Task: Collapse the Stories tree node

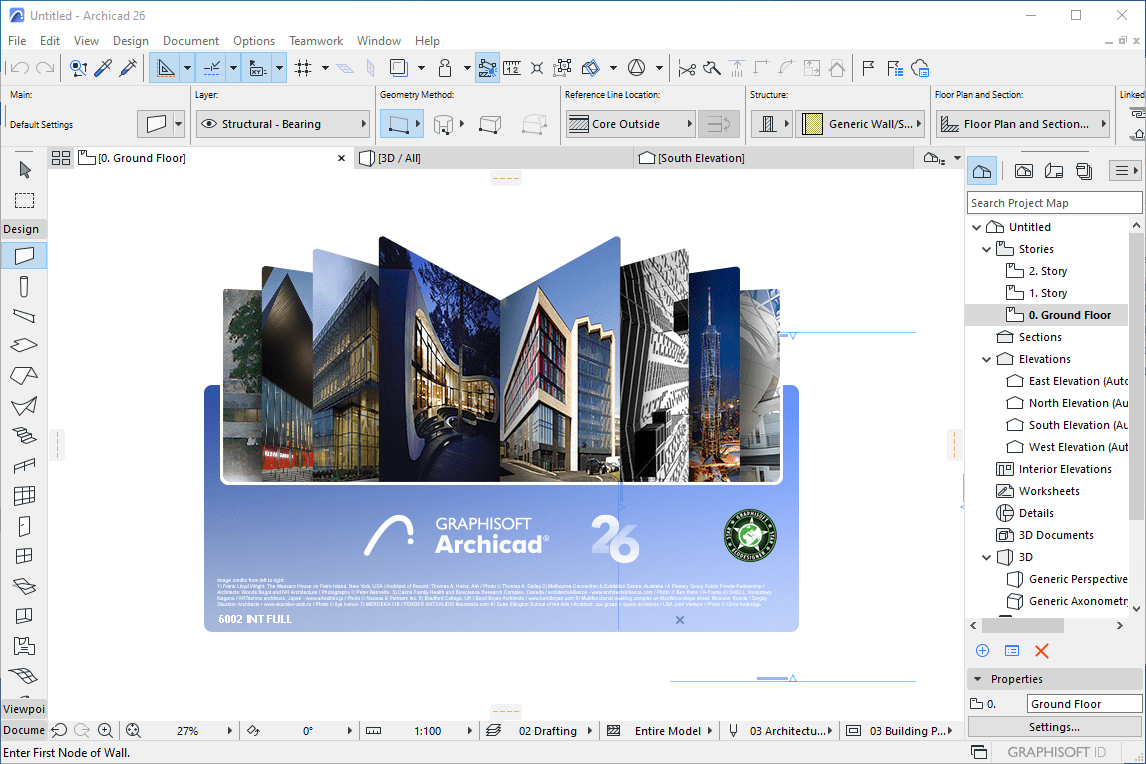Action: click(986, 249)
